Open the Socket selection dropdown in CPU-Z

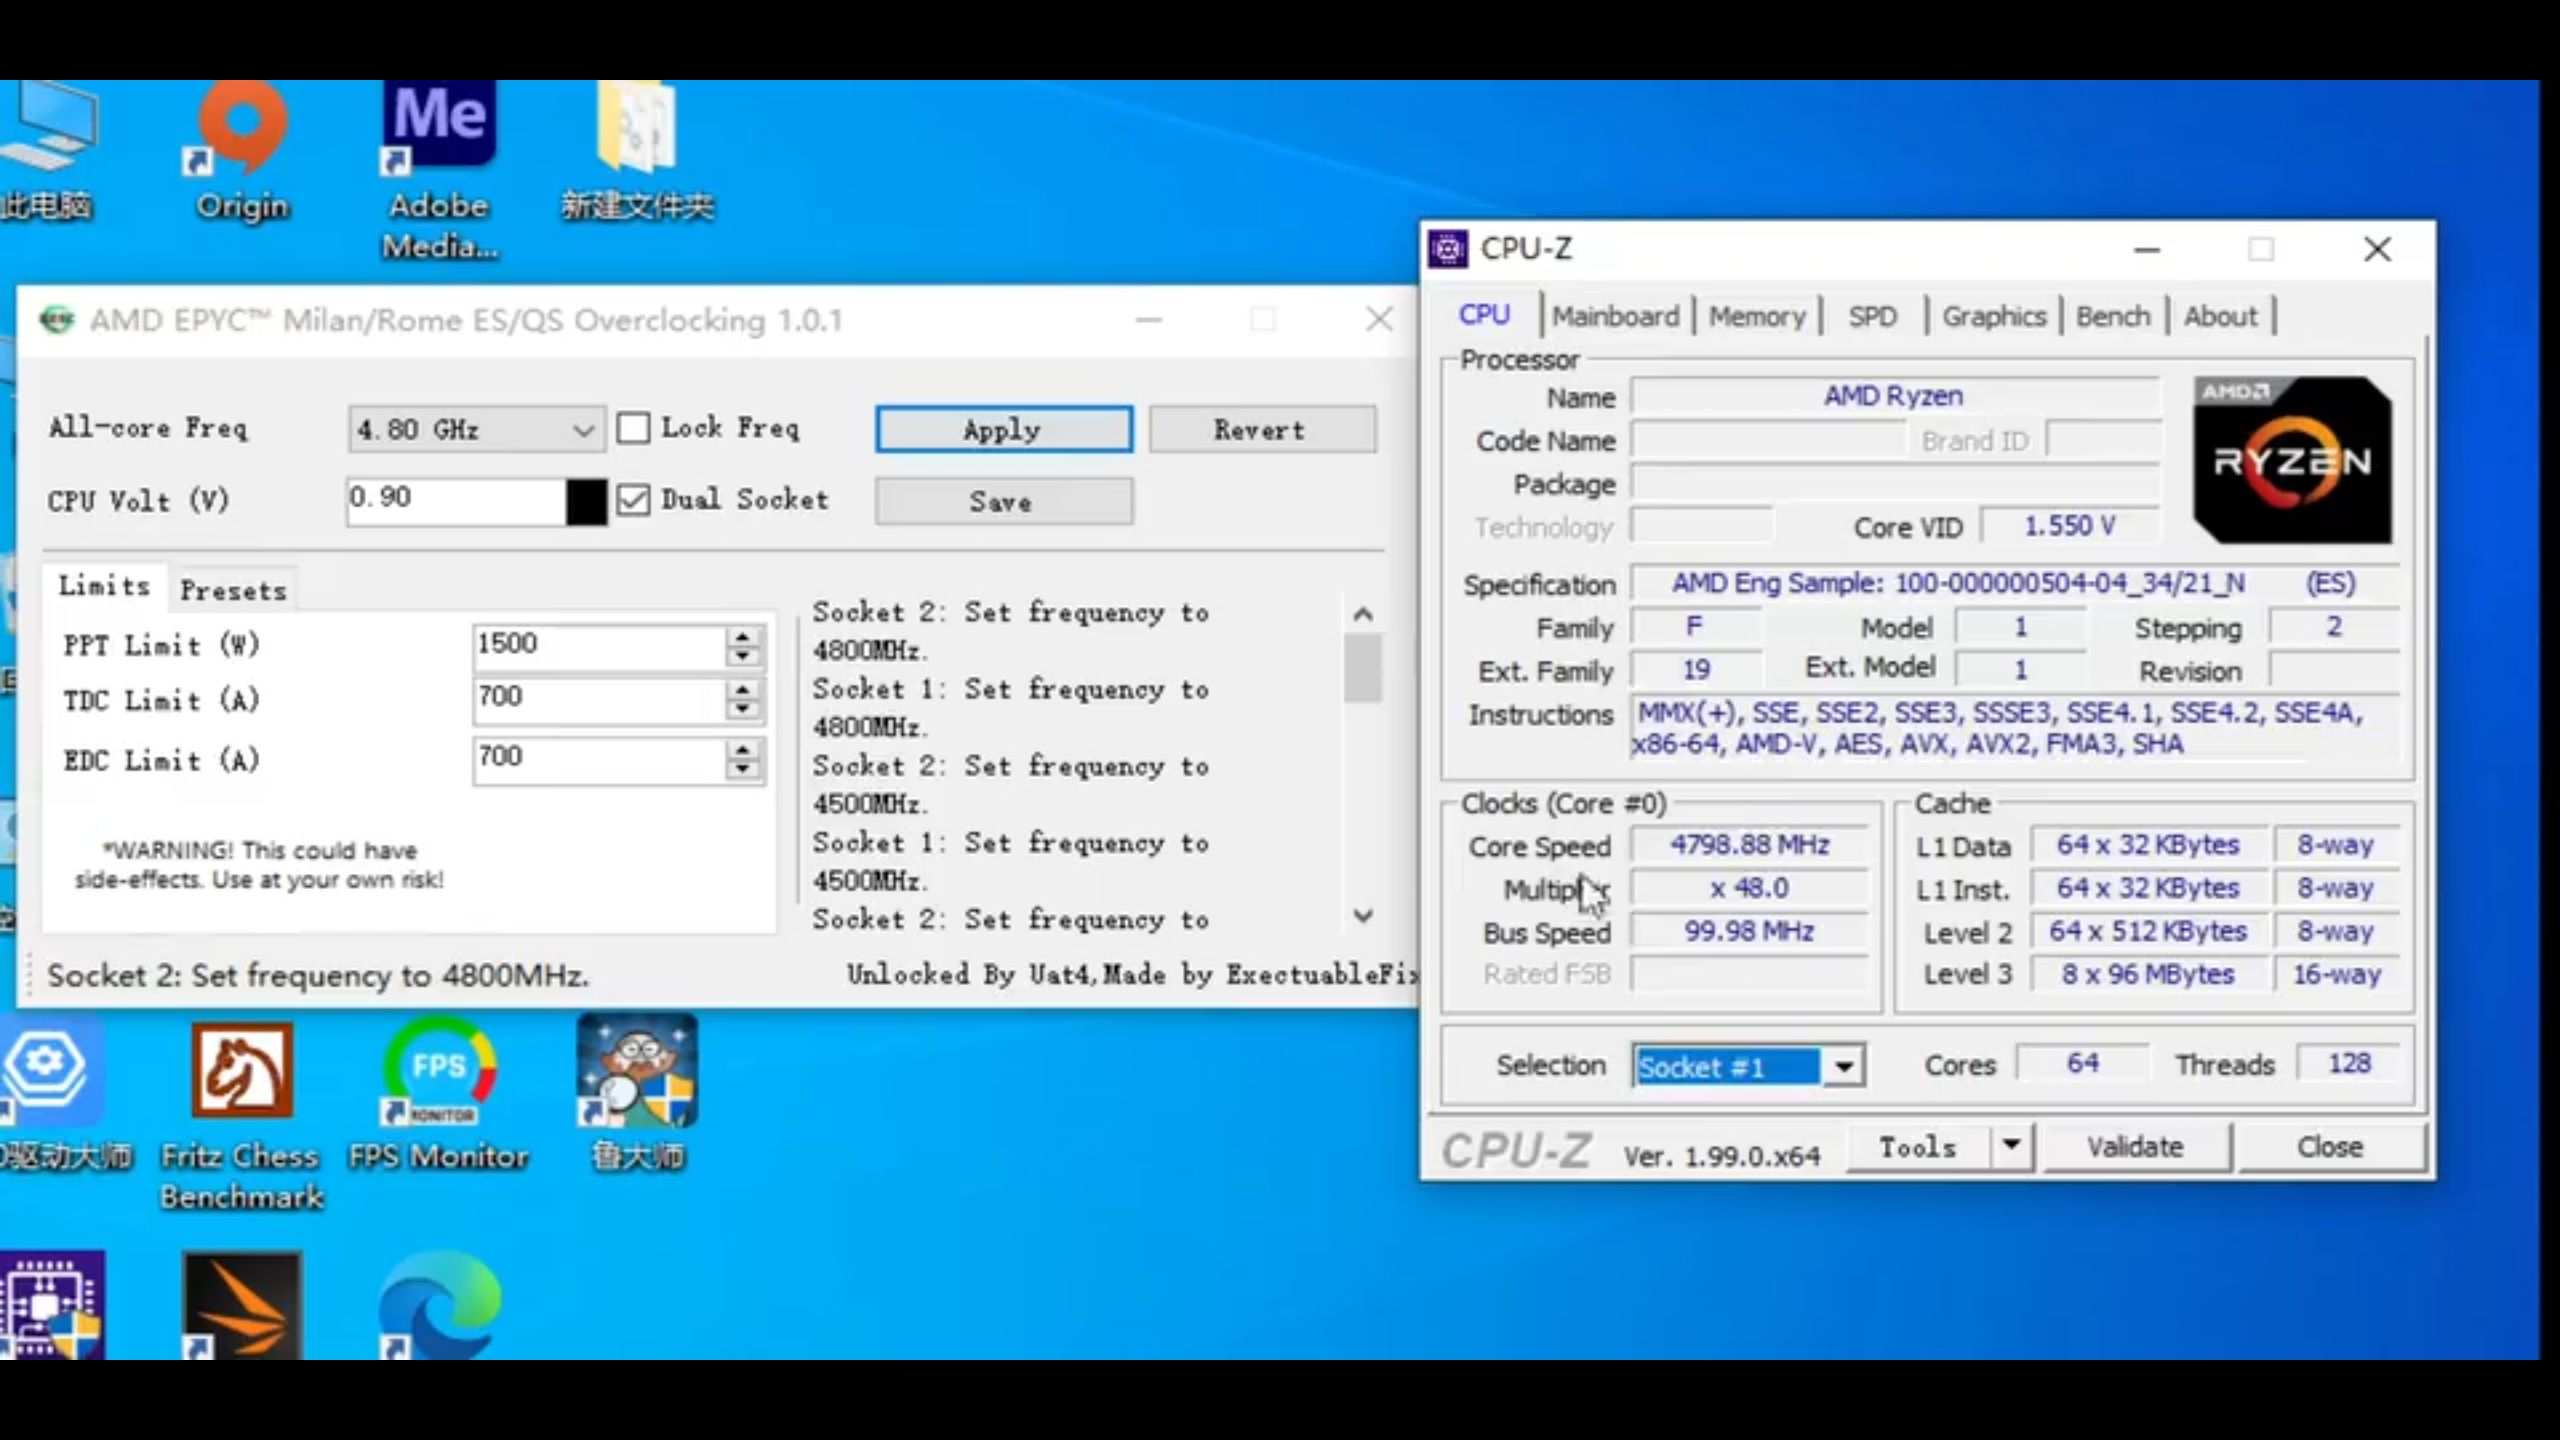pos(1843,1066)
